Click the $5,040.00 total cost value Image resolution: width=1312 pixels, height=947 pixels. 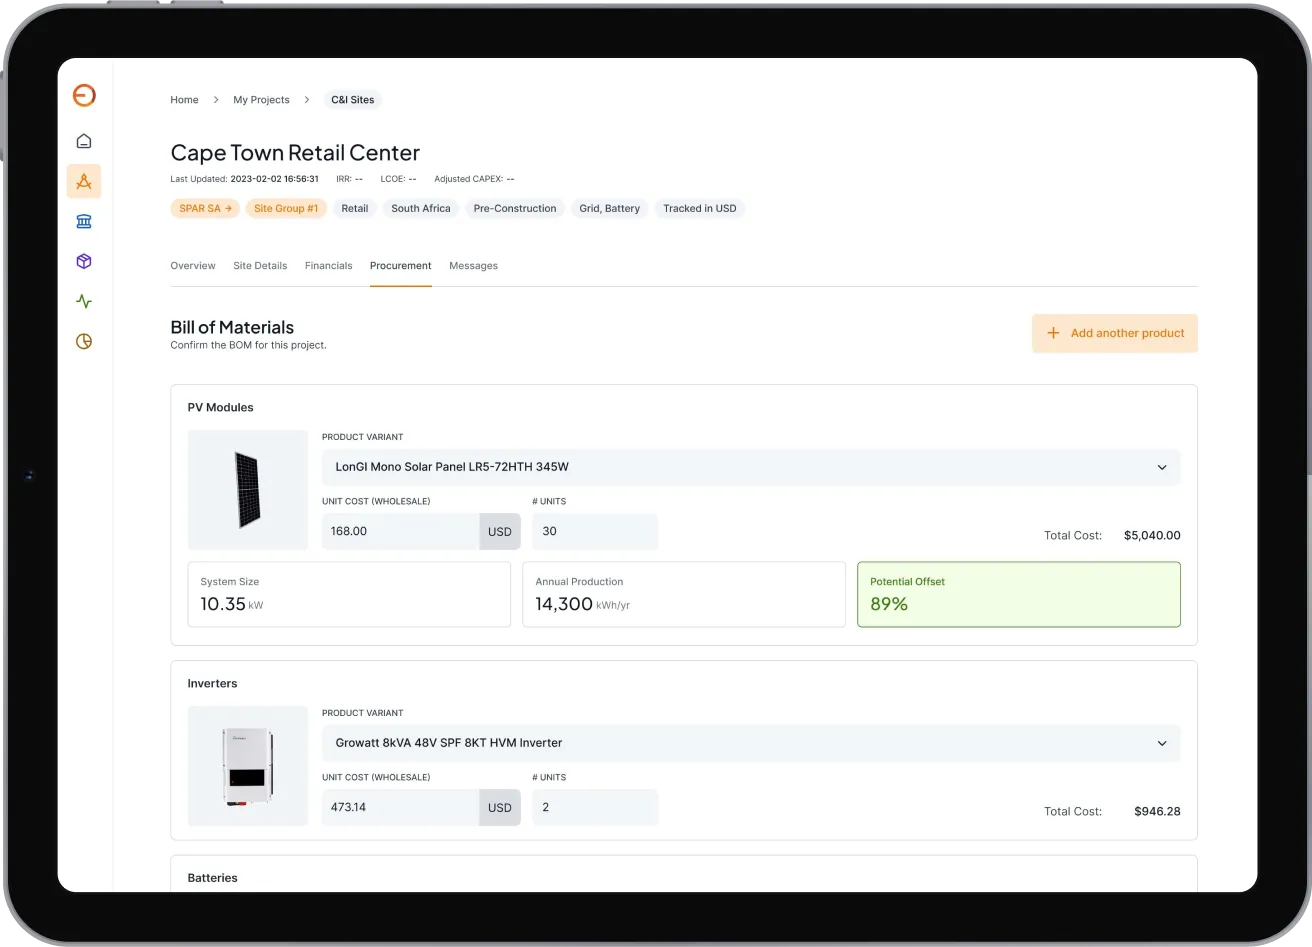pos(1152,536)
